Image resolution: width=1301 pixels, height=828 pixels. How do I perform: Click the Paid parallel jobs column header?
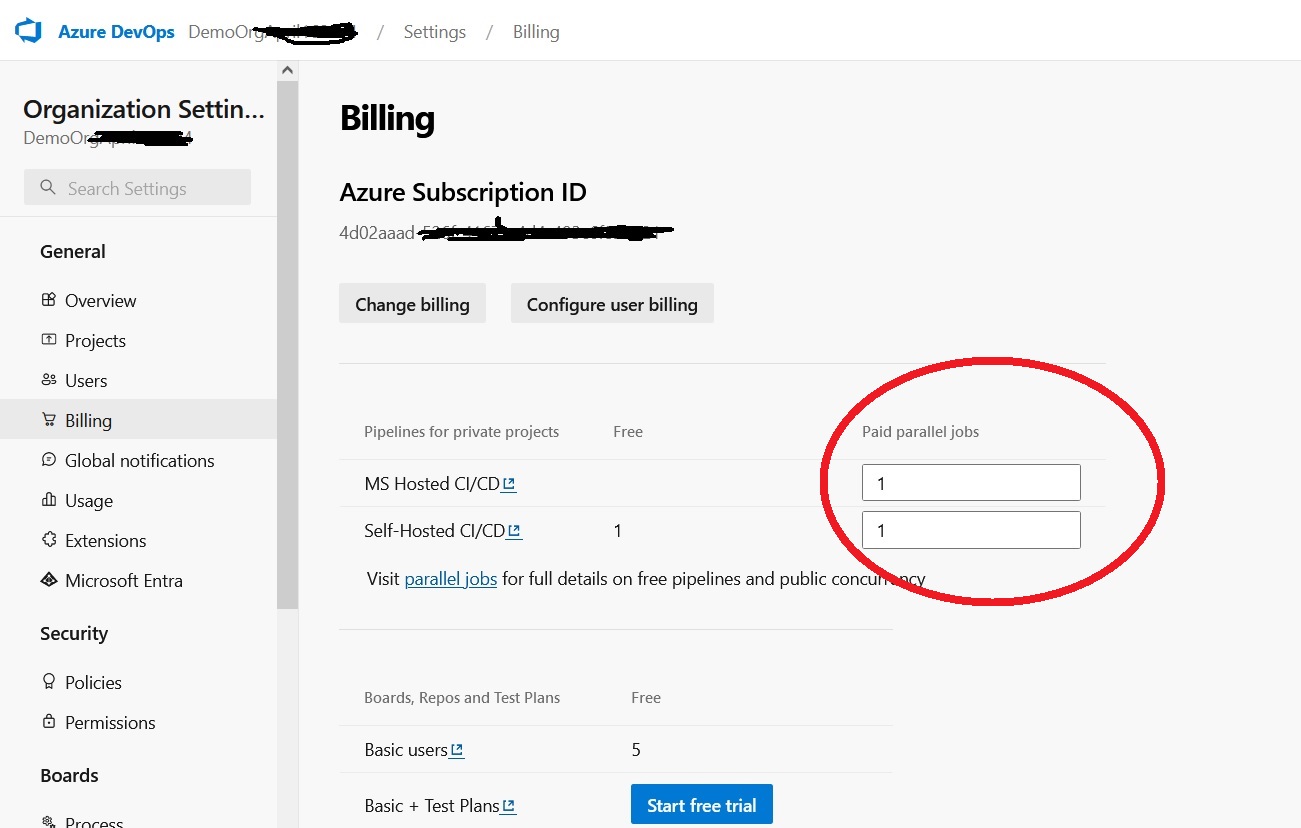[921, 432]
